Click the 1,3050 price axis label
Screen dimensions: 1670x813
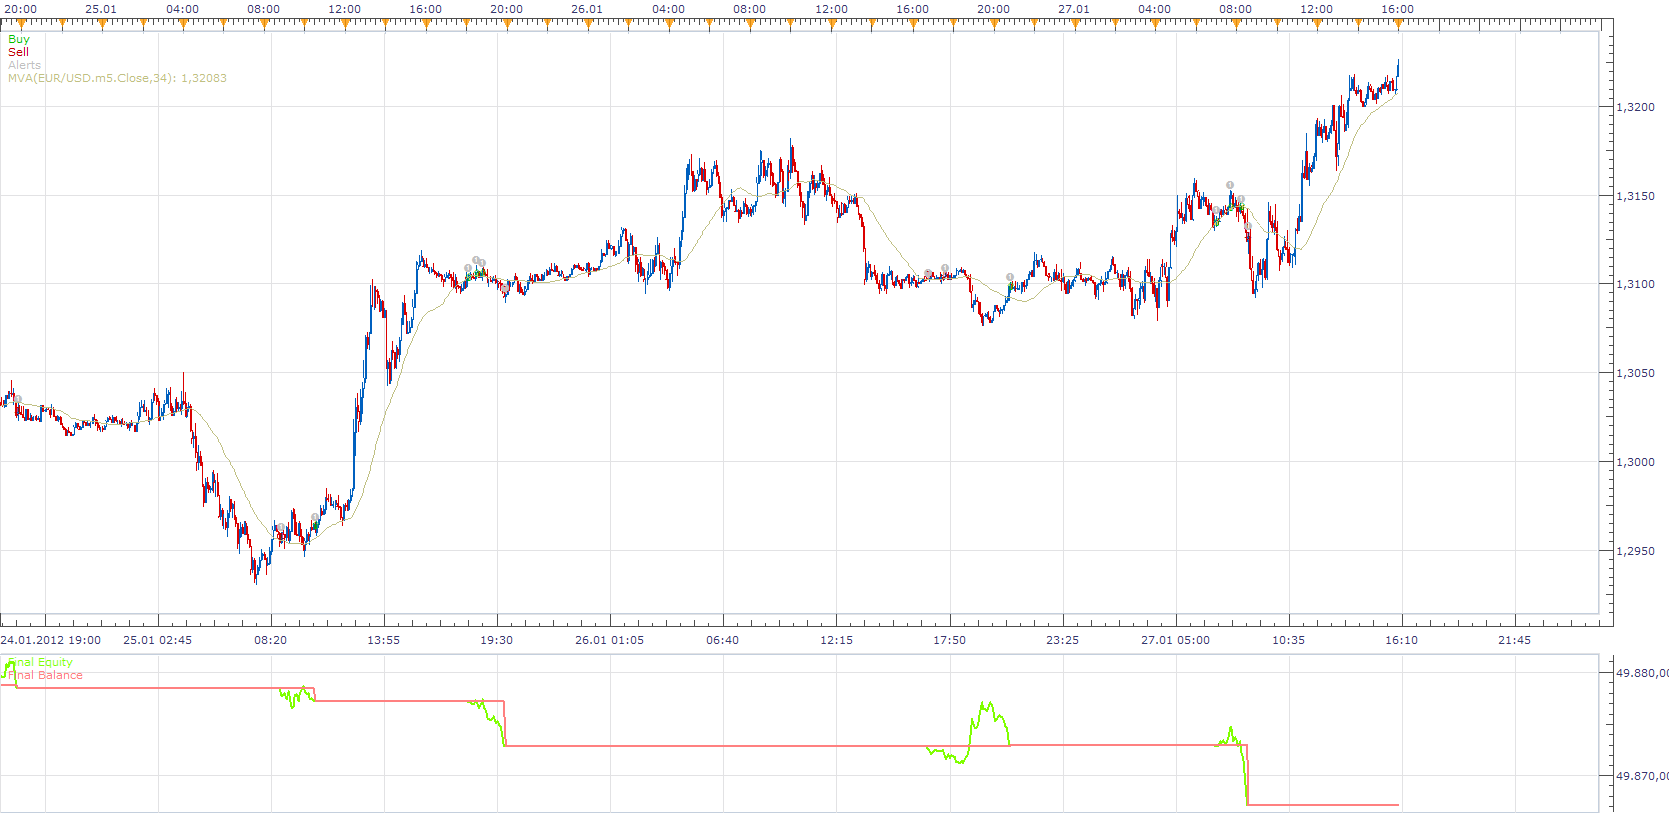[1636, 373]
